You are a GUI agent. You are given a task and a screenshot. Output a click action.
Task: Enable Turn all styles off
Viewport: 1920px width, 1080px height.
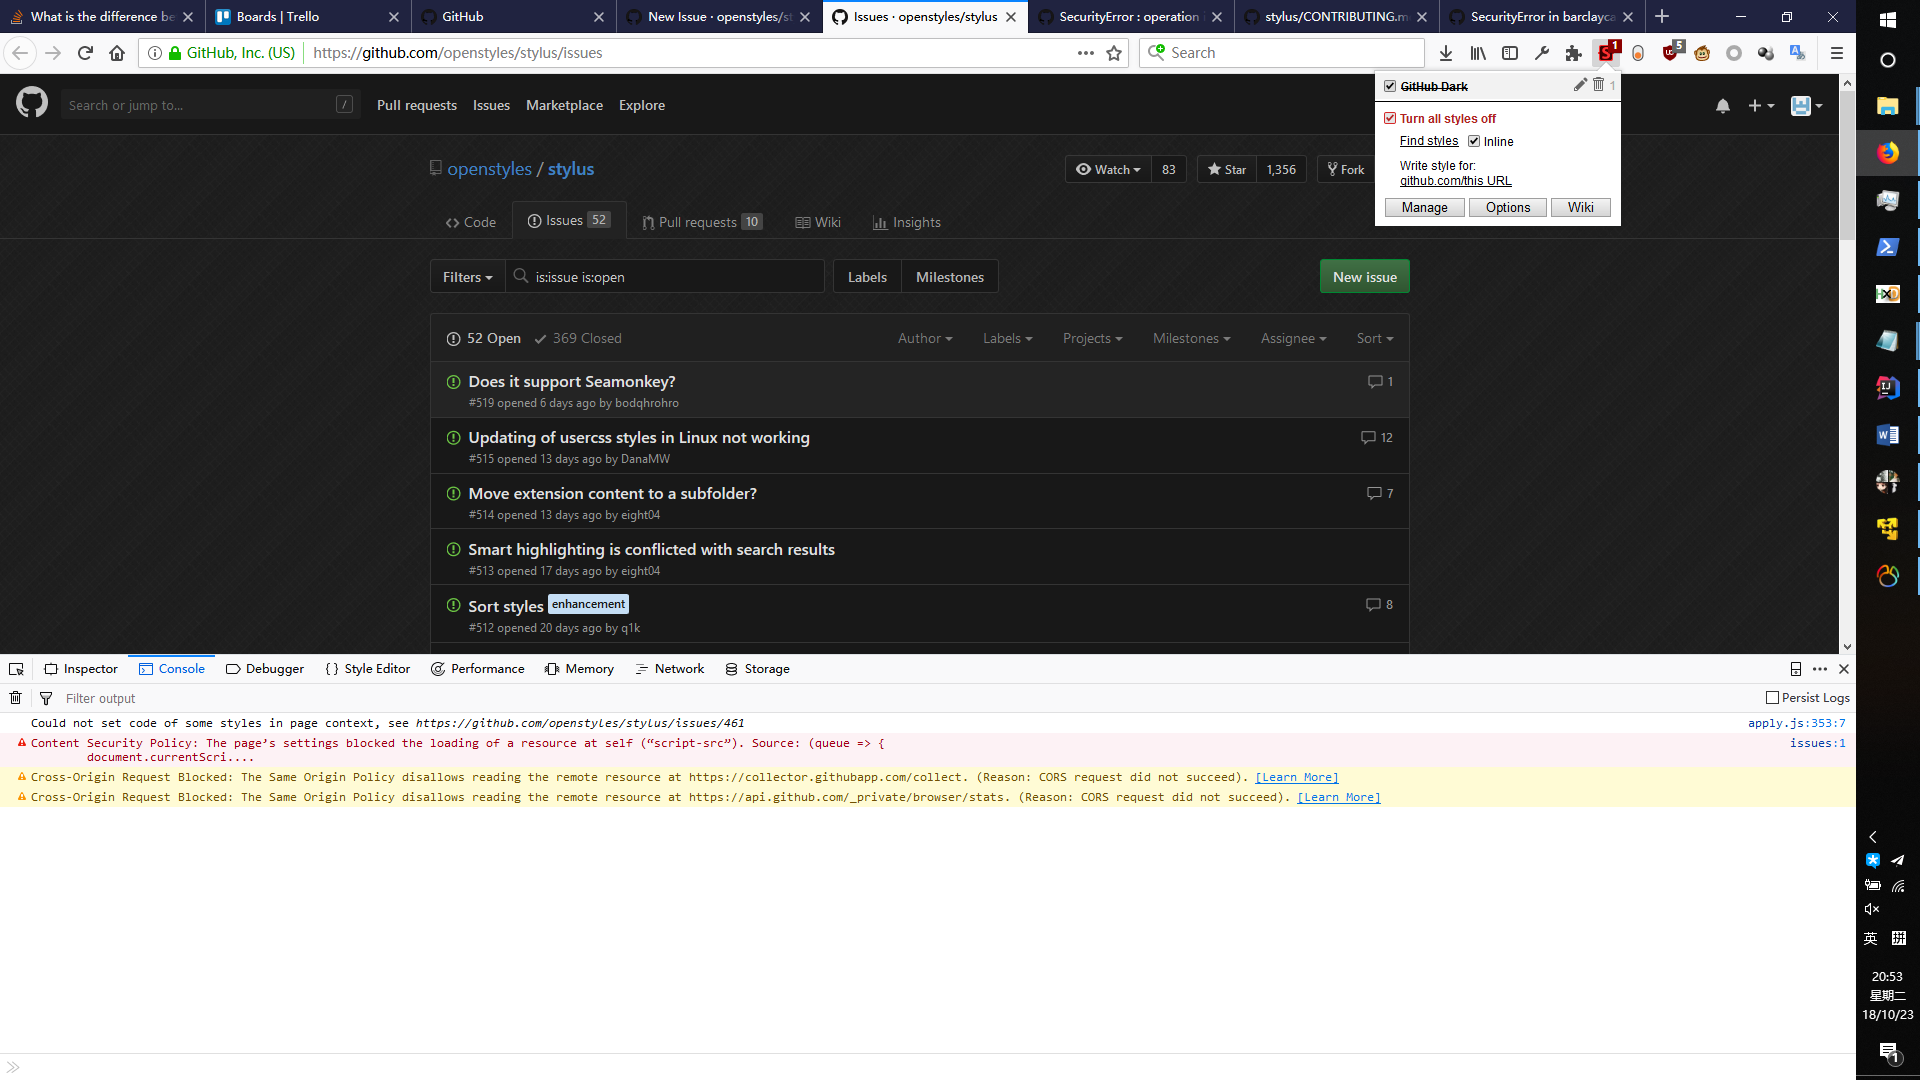[x=1390, y=118]
